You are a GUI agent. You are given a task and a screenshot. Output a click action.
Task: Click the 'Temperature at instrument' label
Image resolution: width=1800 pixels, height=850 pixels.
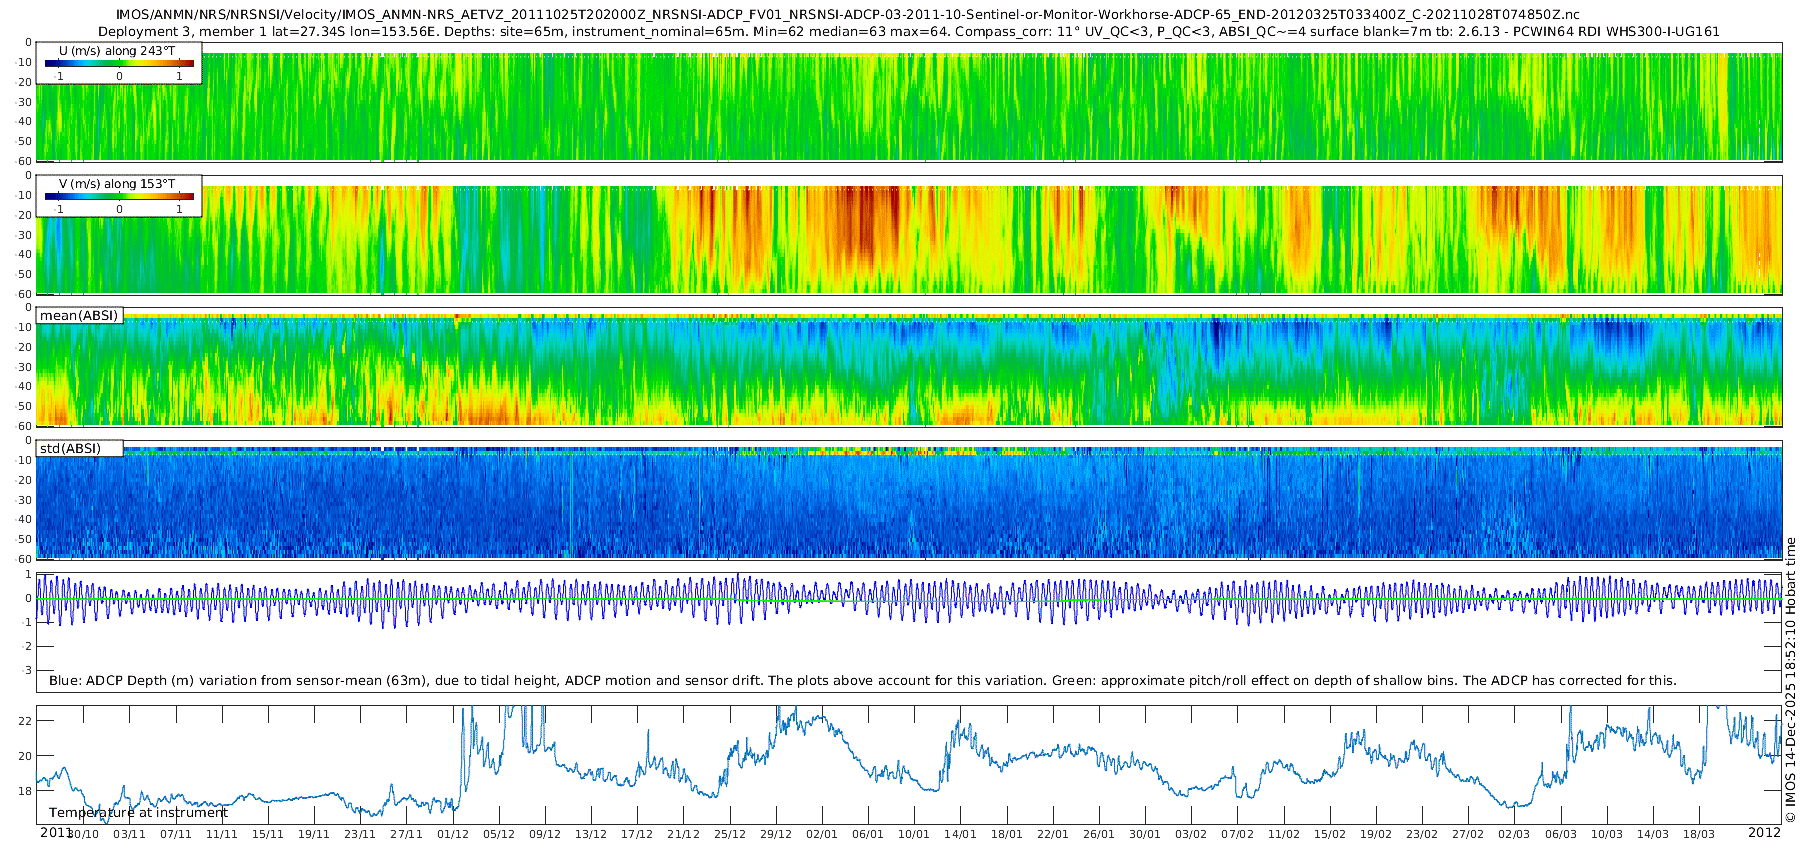[138, 813]
